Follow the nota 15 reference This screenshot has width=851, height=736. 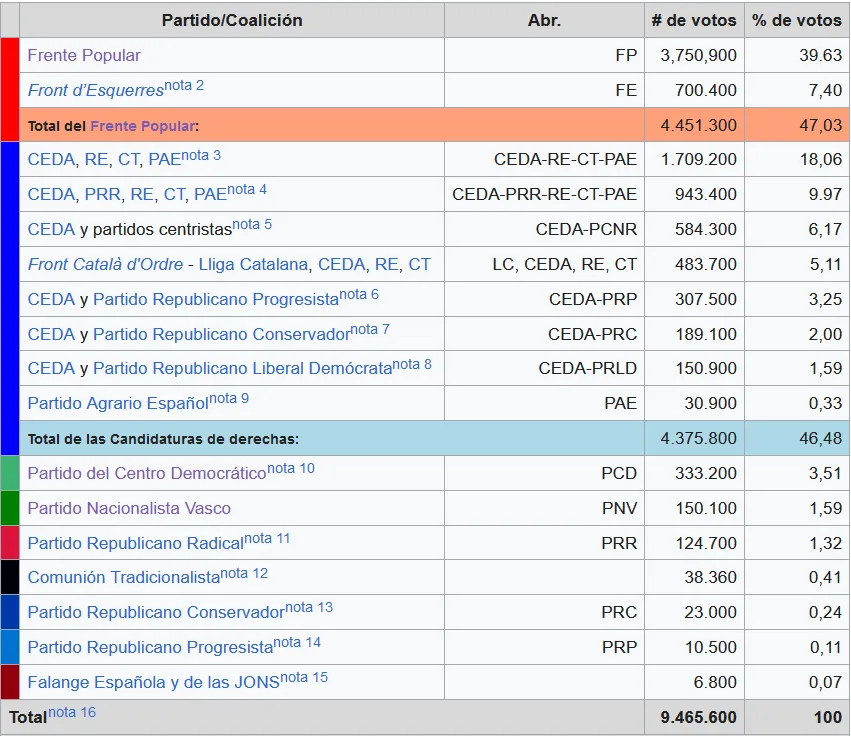(304, 677)
